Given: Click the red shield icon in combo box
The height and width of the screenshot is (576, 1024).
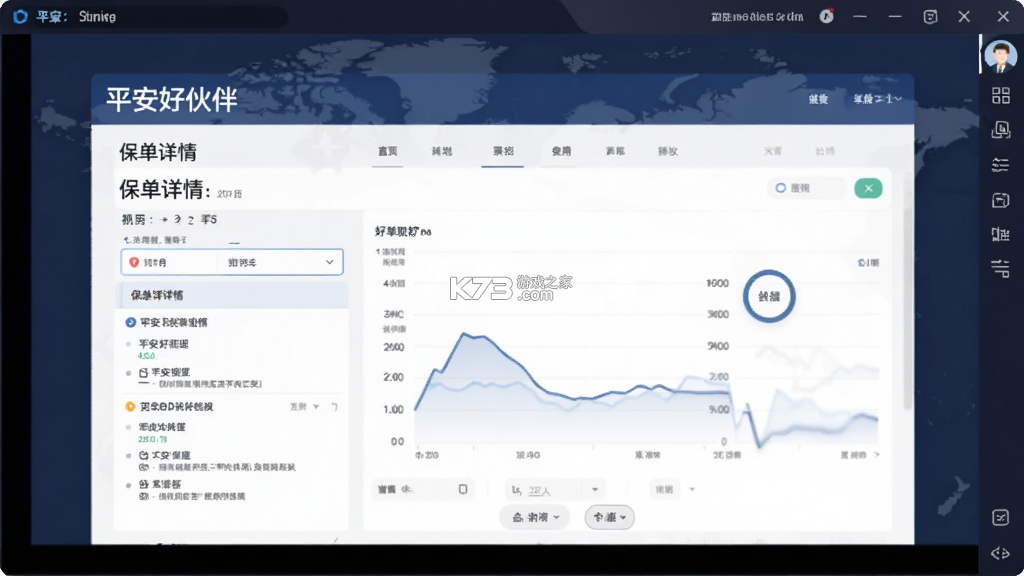Looking at the screenshot, I should click(x=134, y=262).
